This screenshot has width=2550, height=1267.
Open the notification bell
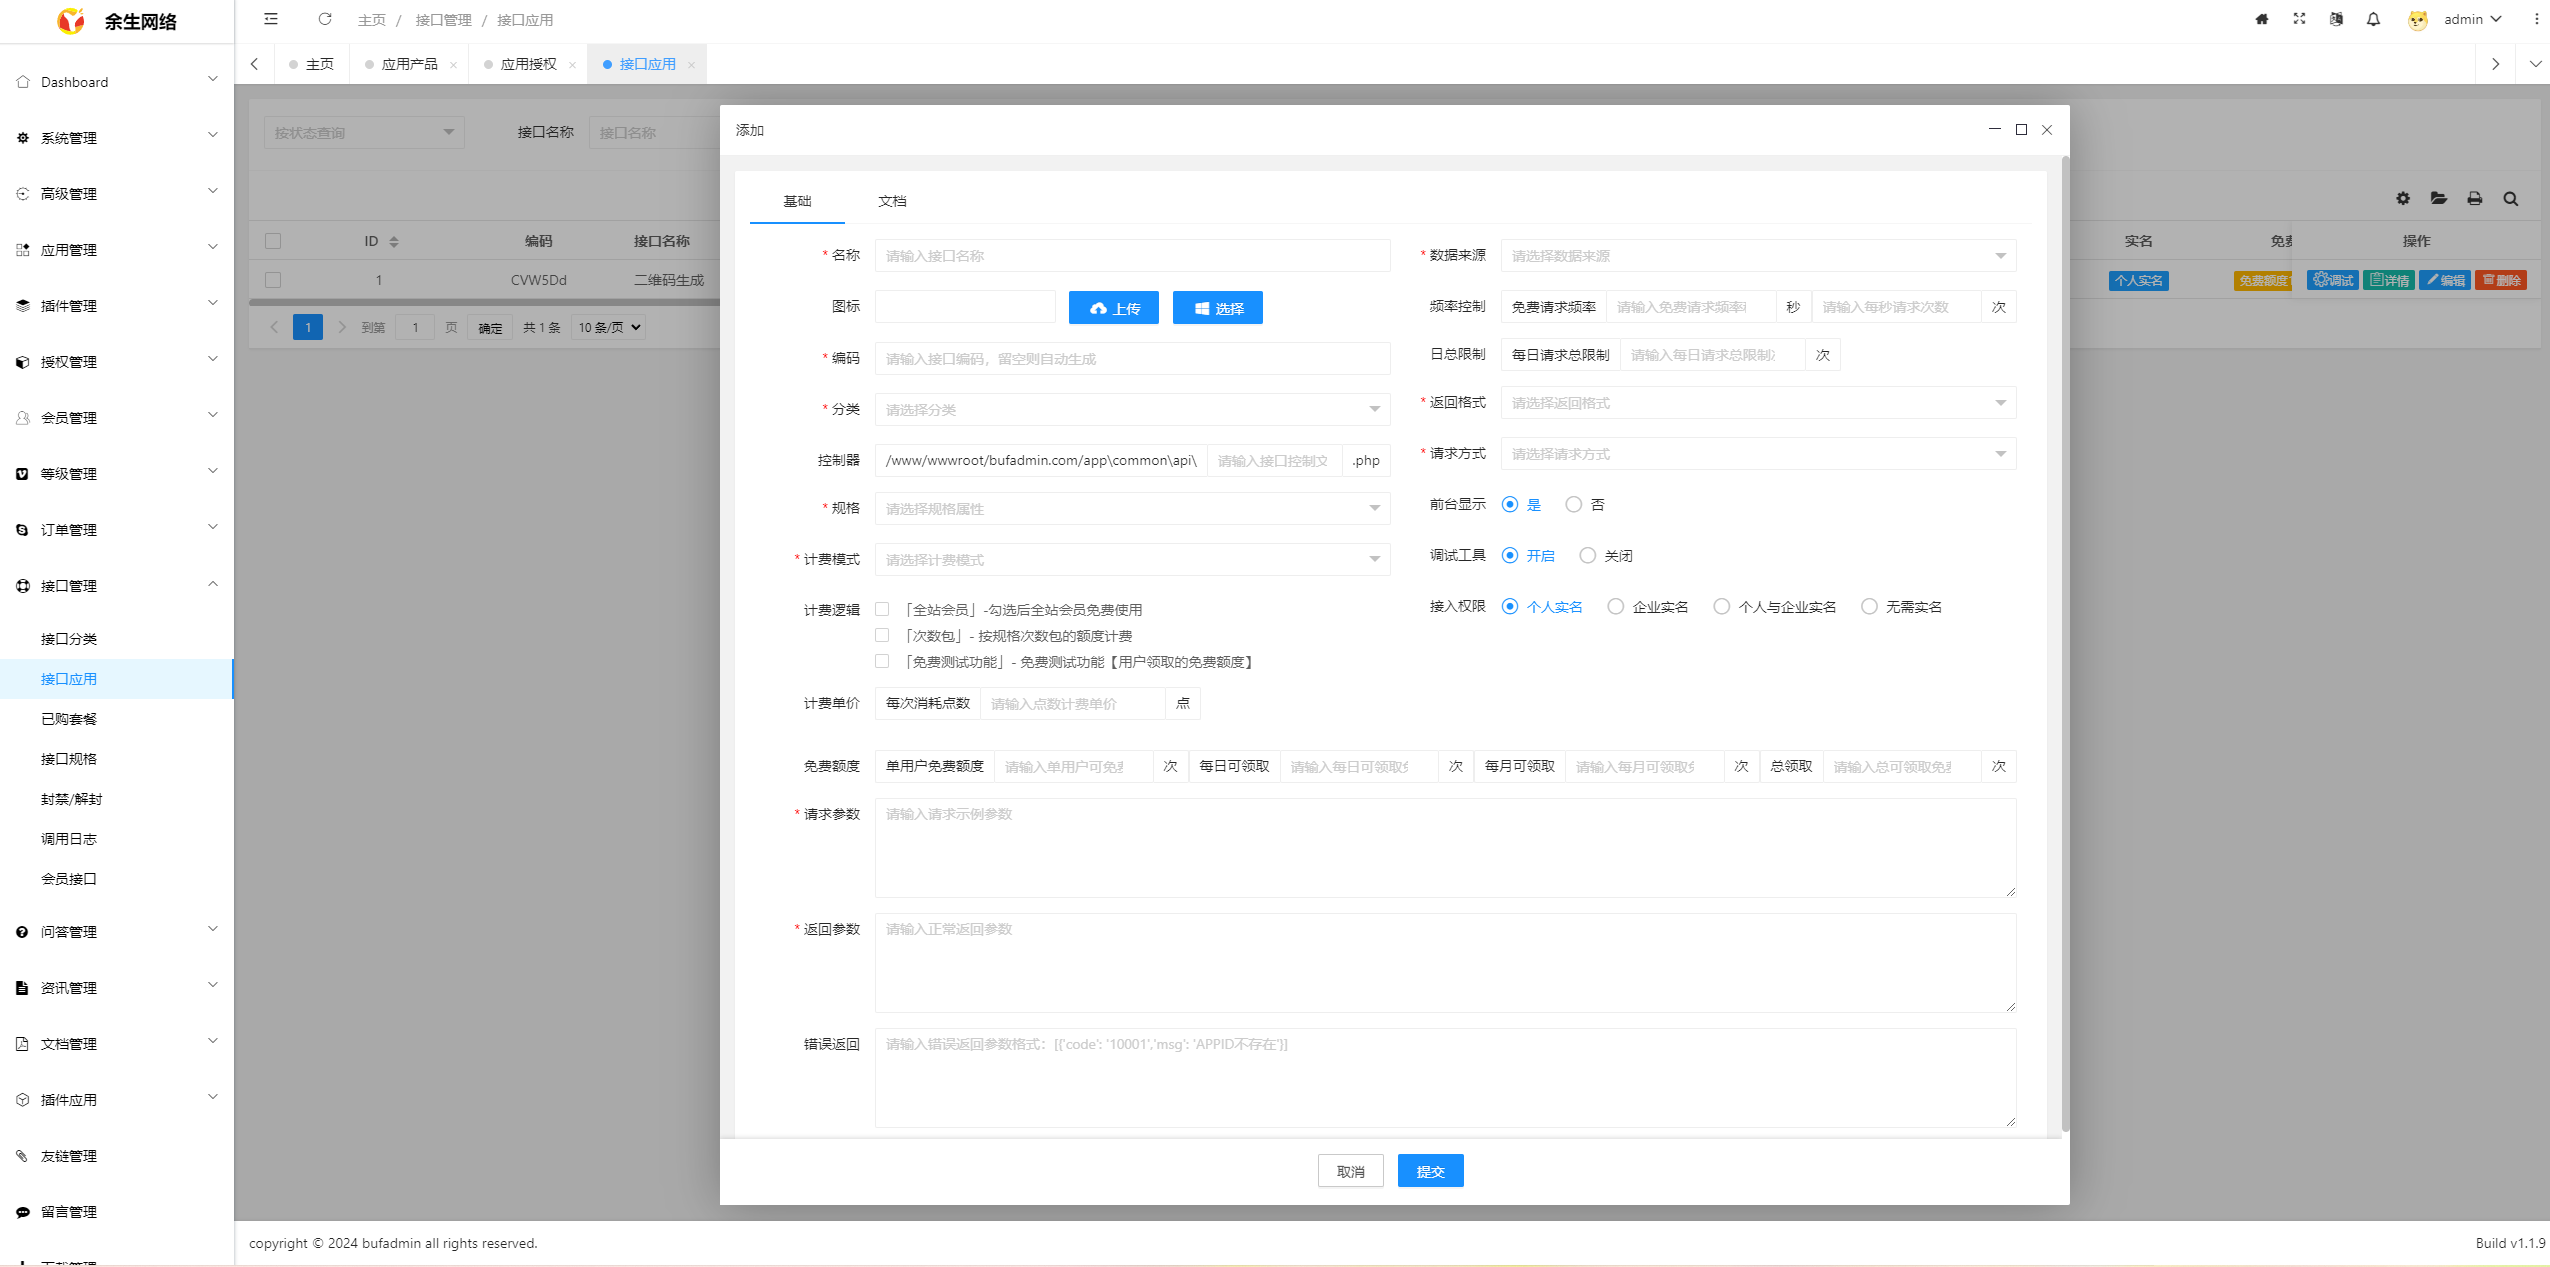pyautogui.click(x=2373, y=19)
